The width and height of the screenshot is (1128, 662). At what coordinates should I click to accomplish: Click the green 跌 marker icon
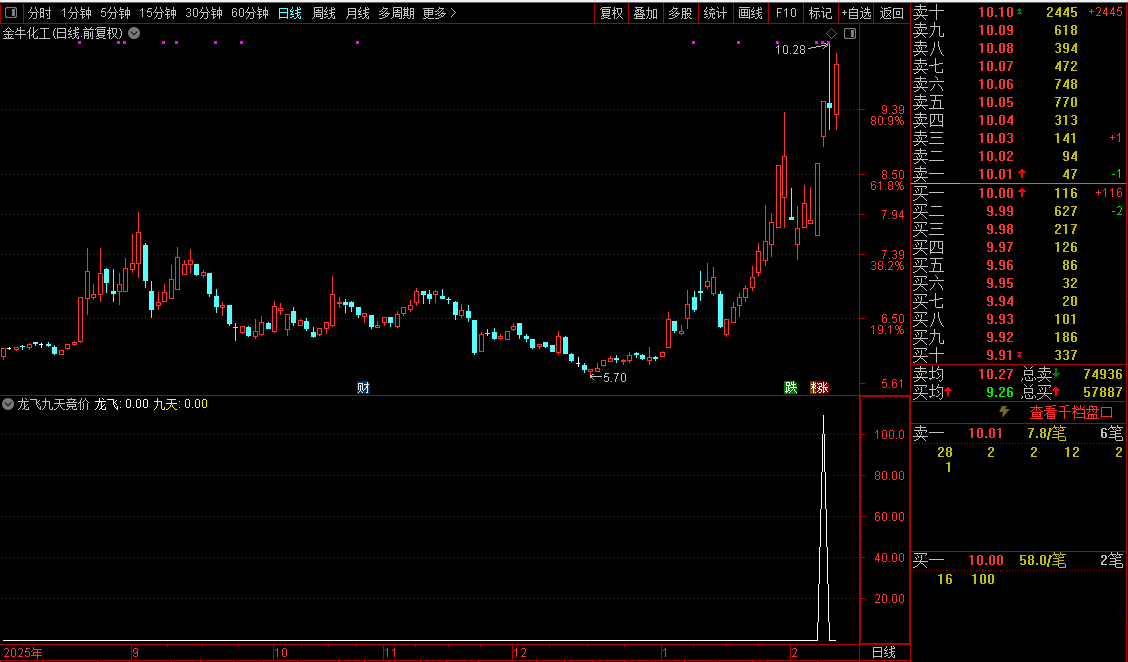(791, 388)
